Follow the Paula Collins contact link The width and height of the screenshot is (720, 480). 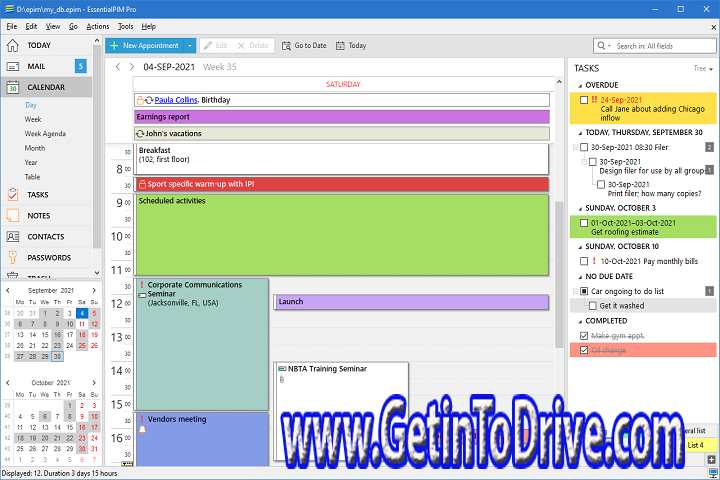pyautogui.click(x=176, y=100)
